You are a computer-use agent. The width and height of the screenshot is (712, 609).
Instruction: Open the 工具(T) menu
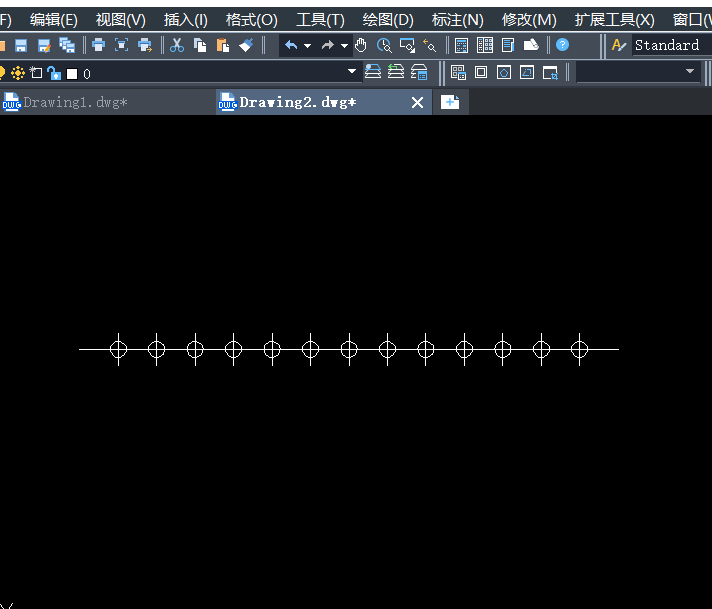(x=320, y=20)
